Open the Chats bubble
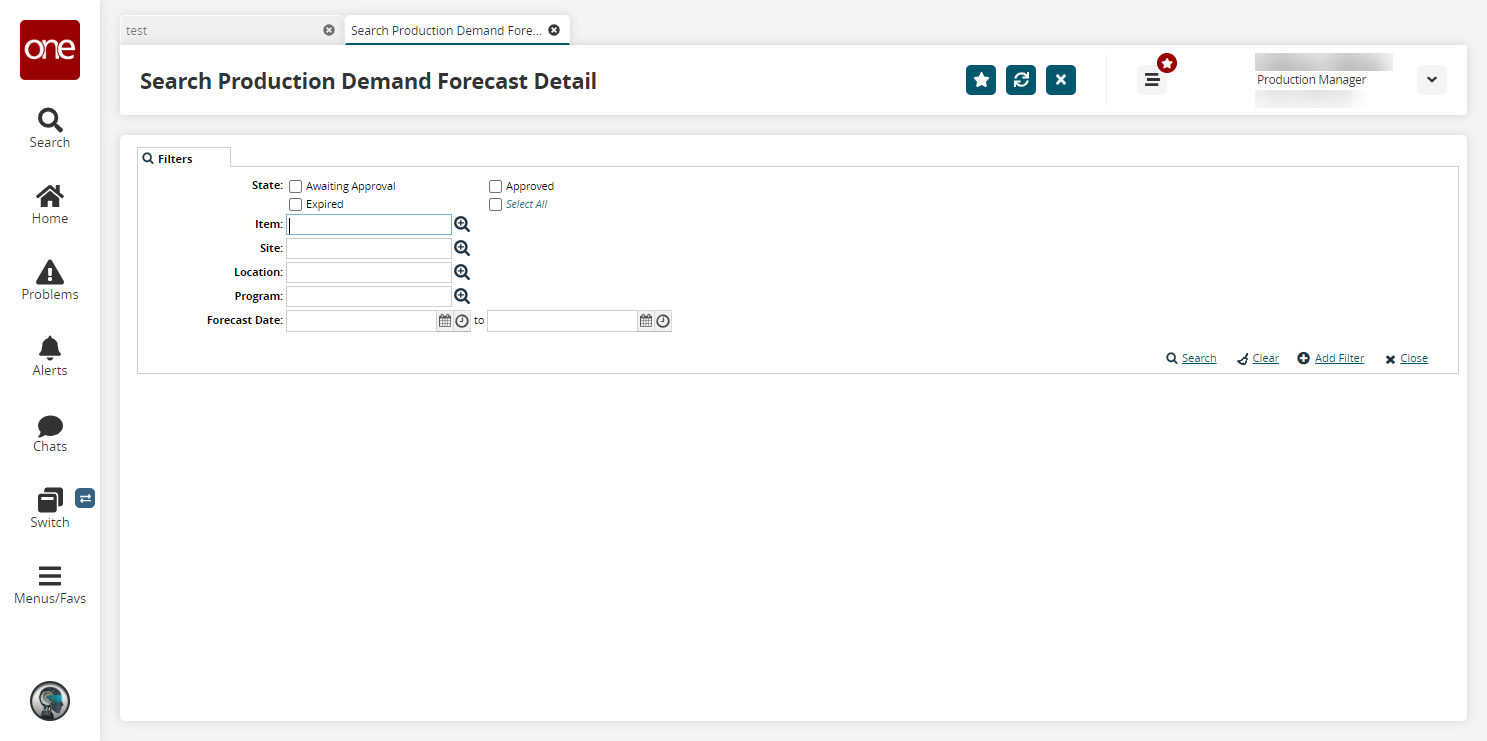1487x741 pixels. point(50,433)
